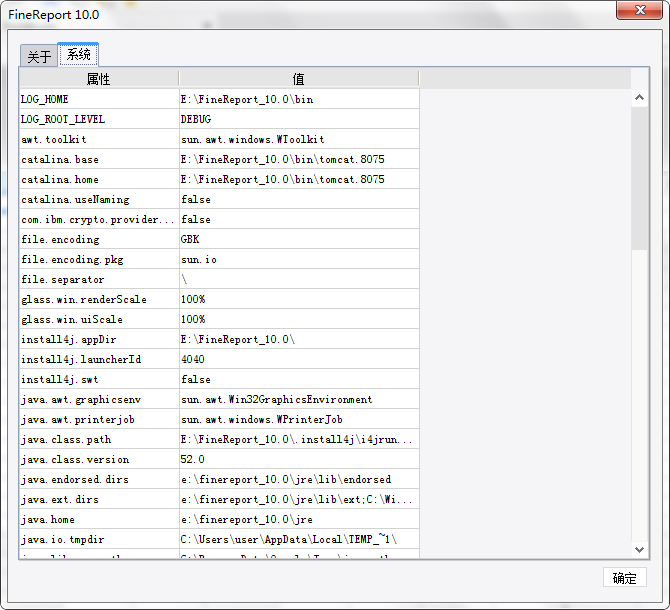
Task: Switch to the 关于 tab
Action: click(x=39, y=56)
